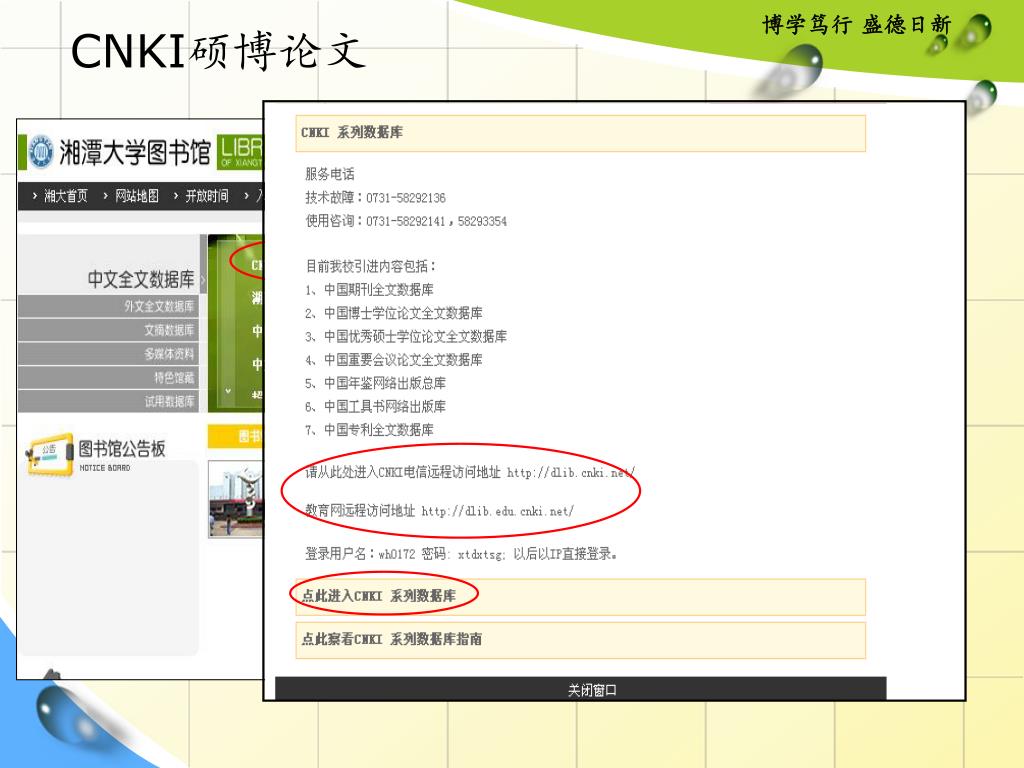Click the down chevron in the green database list
1024x768 pixels.
(228, 391)
